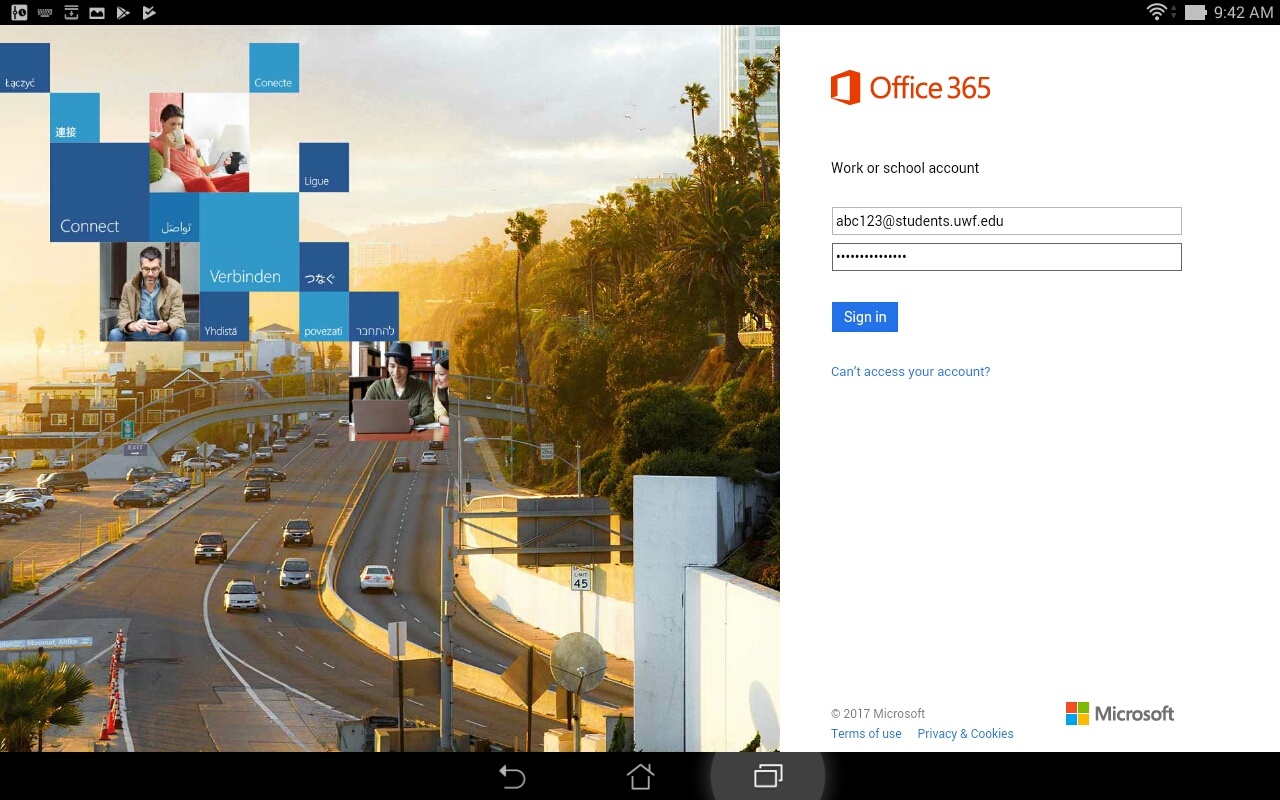Screen dimensions: 1280x800
Task: Click the "povezati" tile
Action: (324, 317)
